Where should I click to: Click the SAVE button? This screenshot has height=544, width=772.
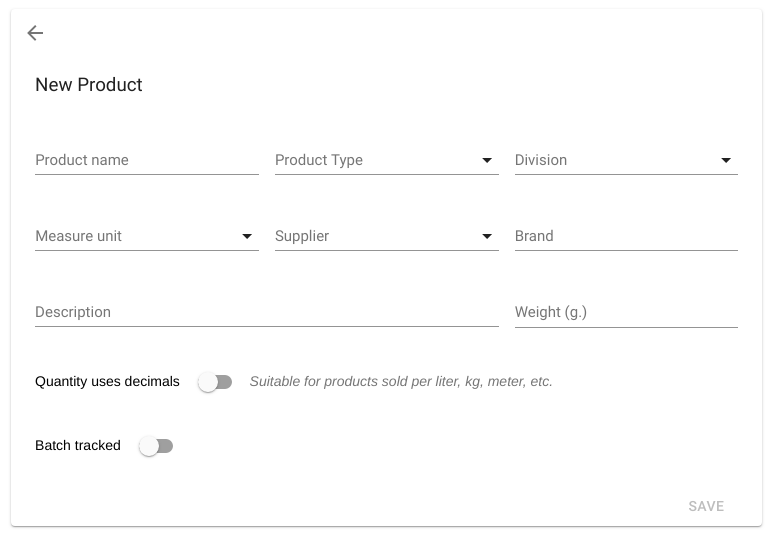click(x=706, y=506)
